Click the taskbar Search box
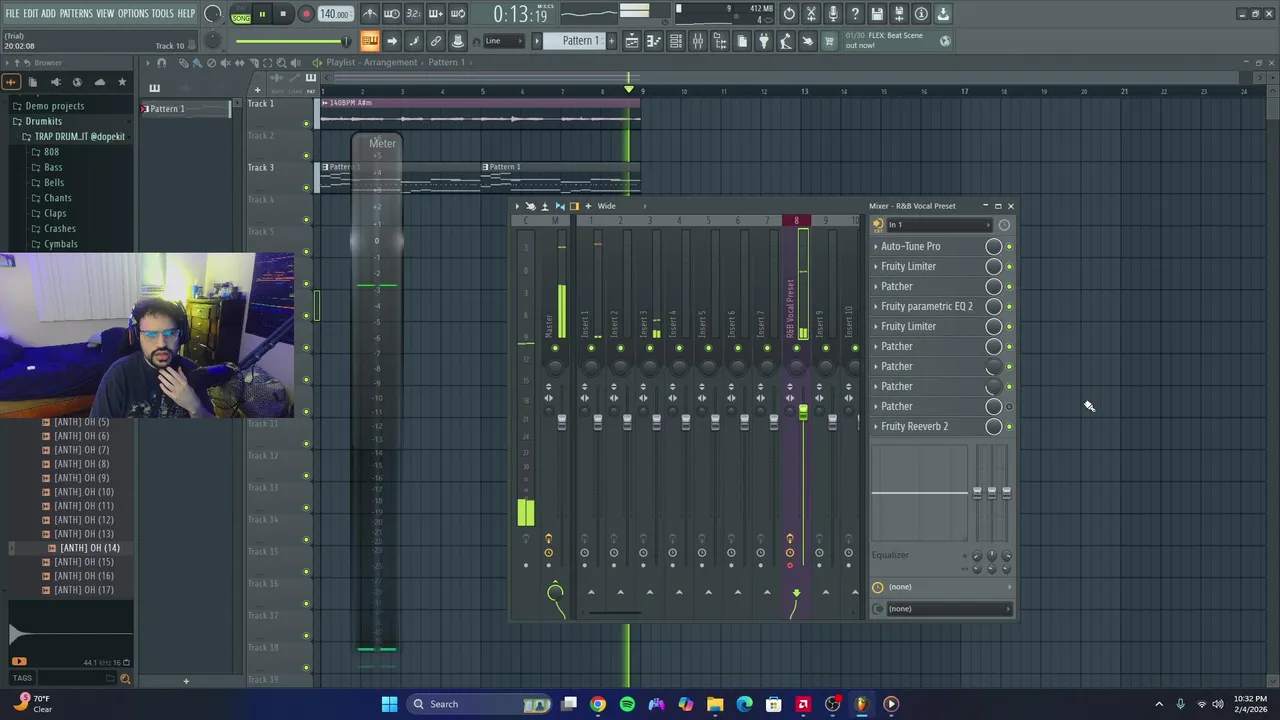The width and height of the screenshot is (1280, 720). (481, 704)
